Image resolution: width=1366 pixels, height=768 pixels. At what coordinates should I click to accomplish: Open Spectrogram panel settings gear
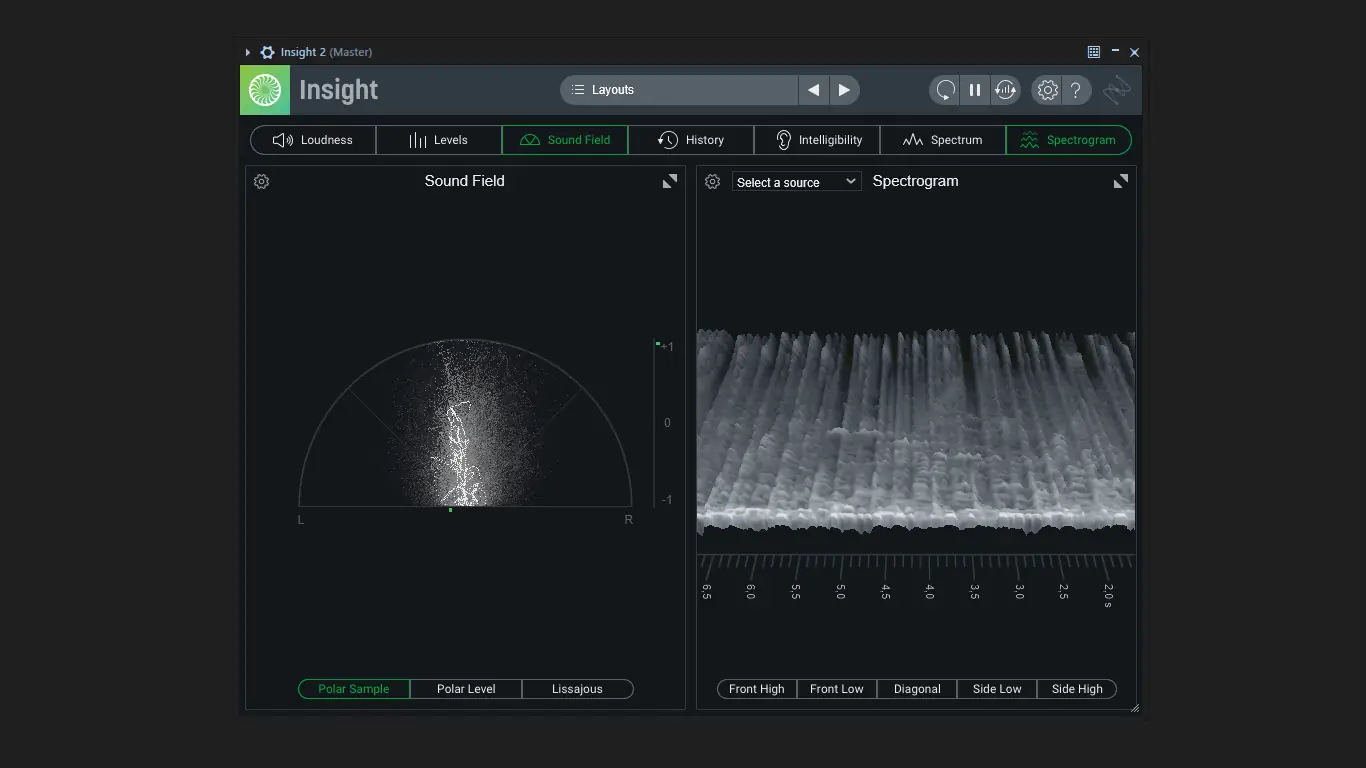point(713,182)
